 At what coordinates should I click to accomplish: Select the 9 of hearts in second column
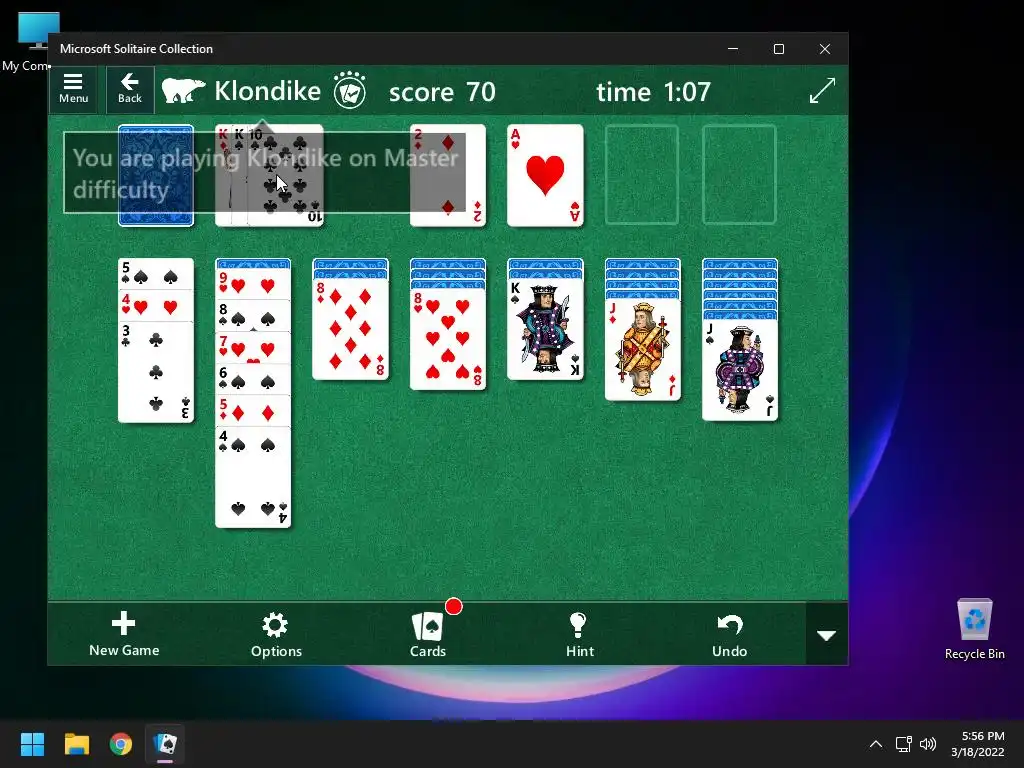click(253, 285)
